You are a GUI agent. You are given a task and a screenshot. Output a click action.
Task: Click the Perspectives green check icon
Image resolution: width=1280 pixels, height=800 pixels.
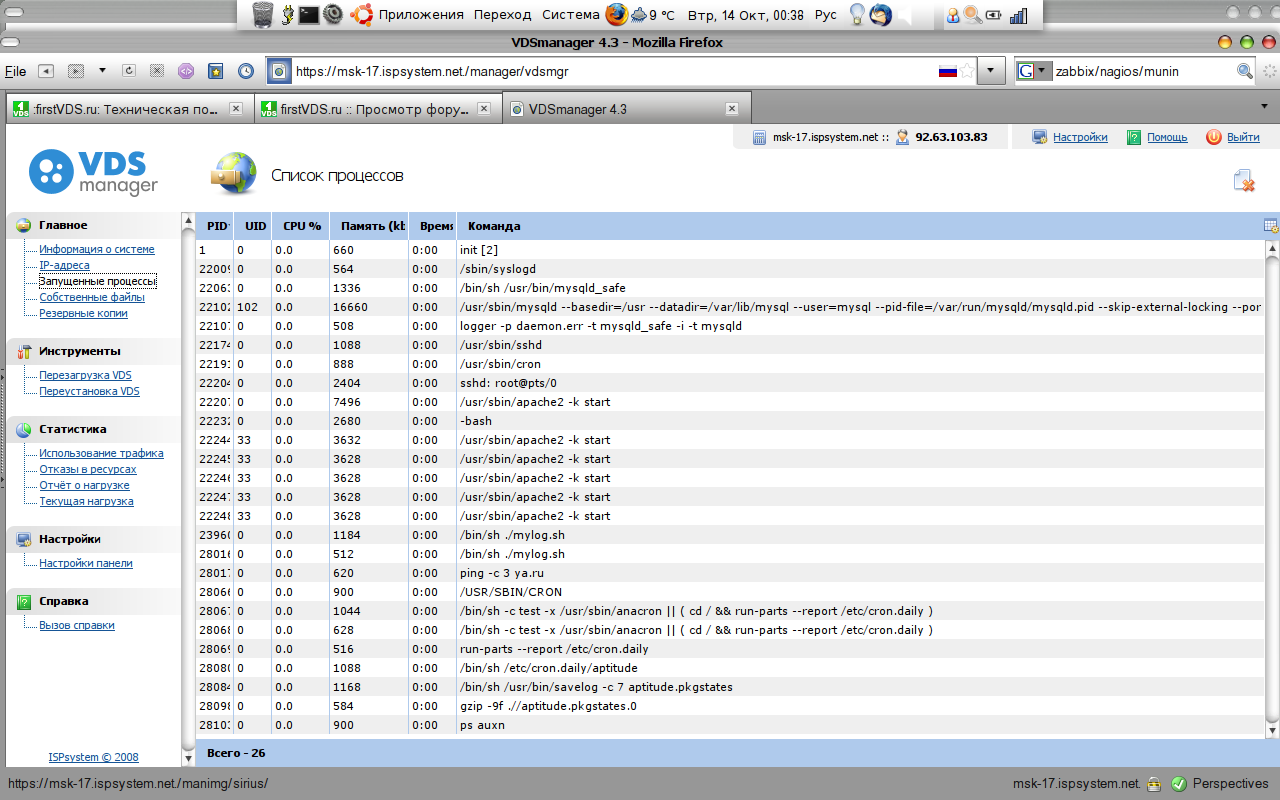point(1178,784)
